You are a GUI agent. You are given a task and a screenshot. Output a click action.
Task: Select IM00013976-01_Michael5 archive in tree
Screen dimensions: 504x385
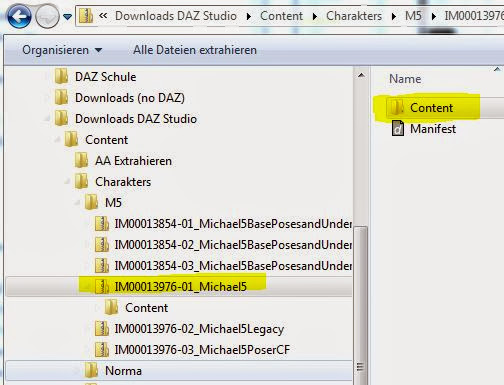tap(180, 287)
